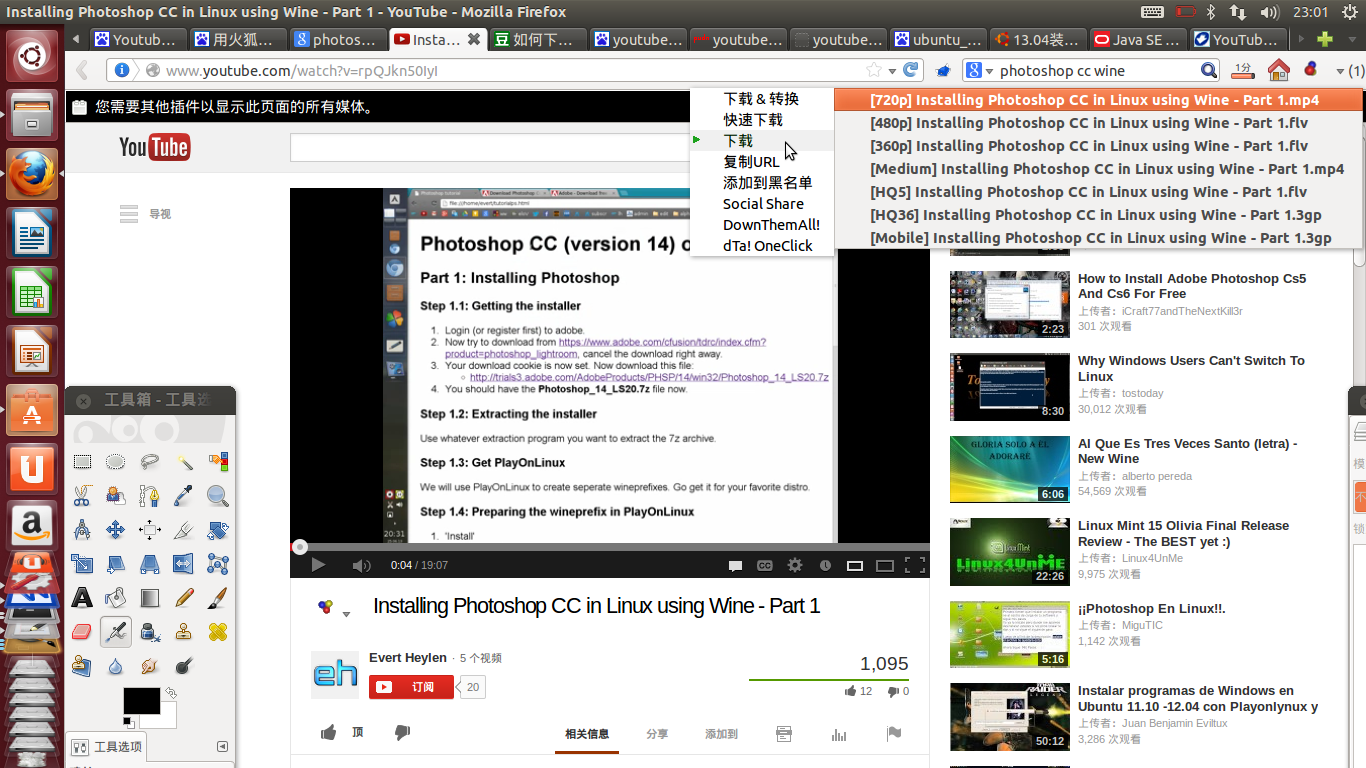Click the video progress bar scrubber
Image resolution: width=1366 pixels, height=768 pixels.
pos(299,547)
